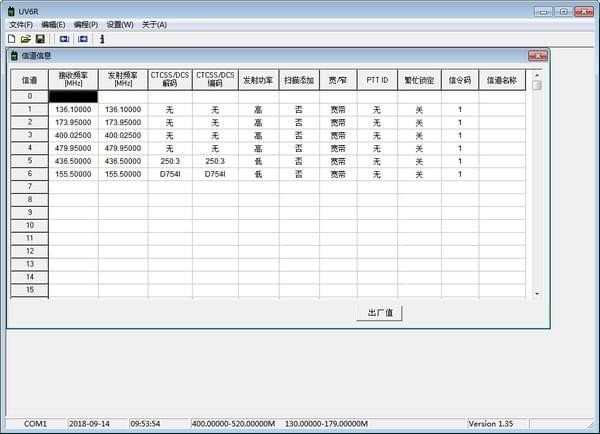Click receive frequency 479.95000 in row 4
Image resolution: width=600 pixels, height=434 pixels.
pos(73,148)
